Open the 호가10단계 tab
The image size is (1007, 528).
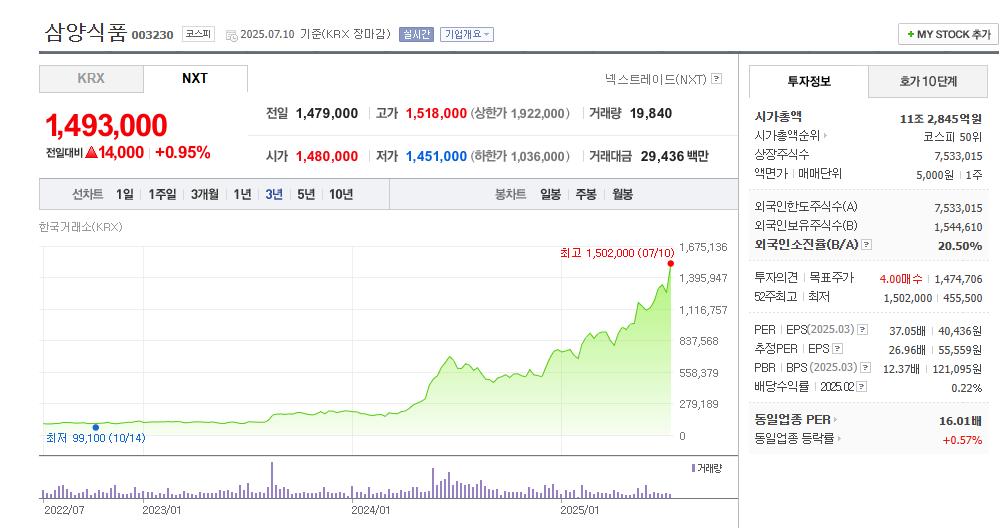[928, 82]
